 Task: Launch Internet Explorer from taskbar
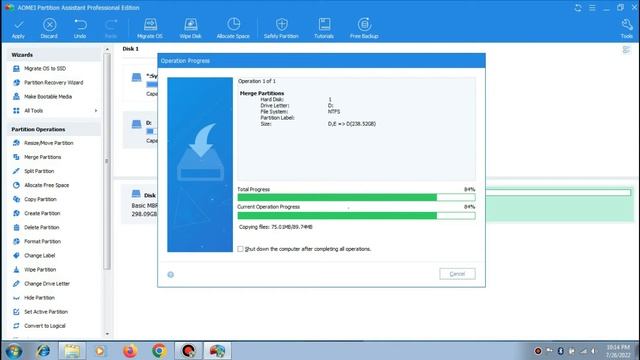pyautogui.click(x=43, y=351)
